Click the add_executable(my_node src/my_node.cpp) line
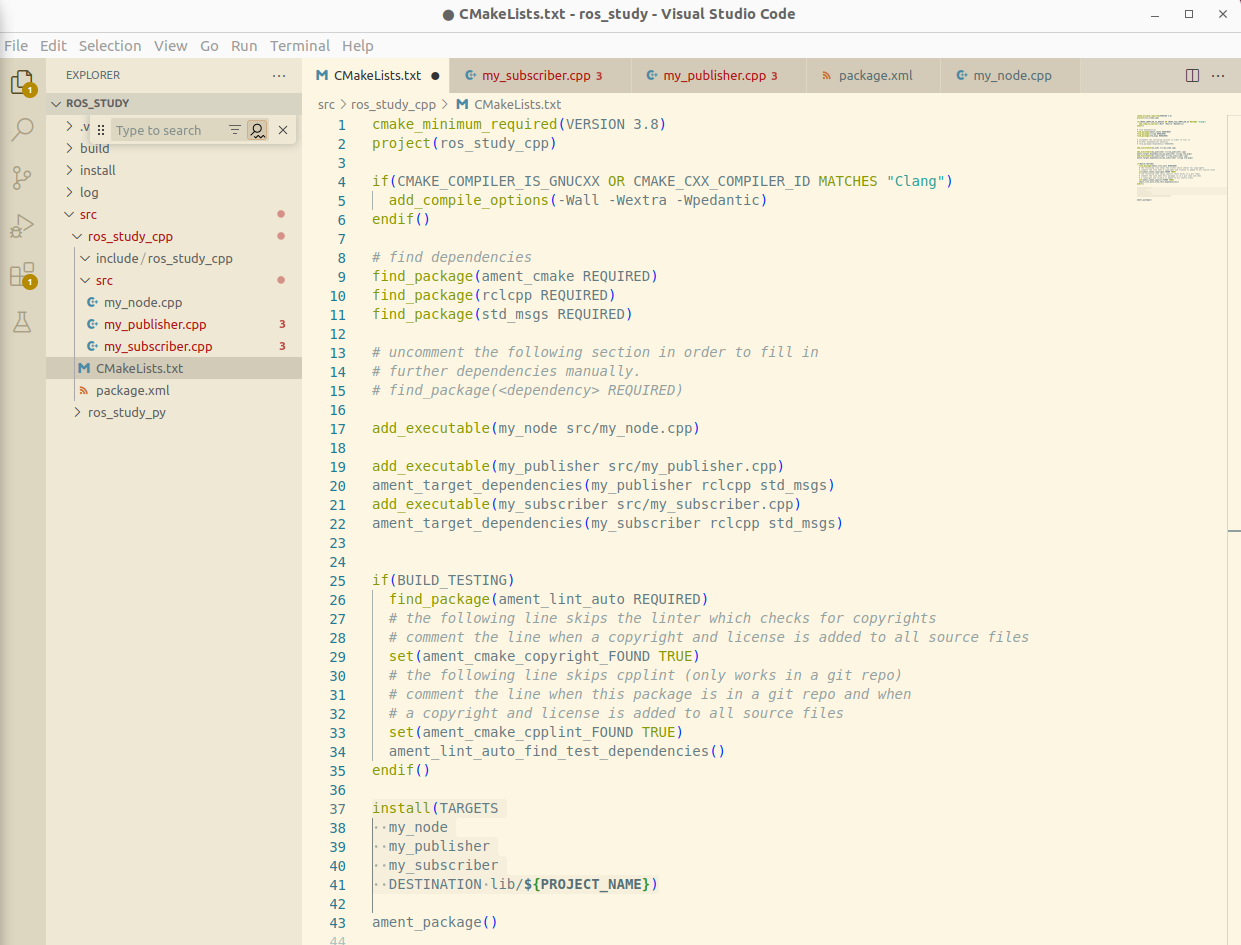The image size is (1241, 945). pos(536,428)
